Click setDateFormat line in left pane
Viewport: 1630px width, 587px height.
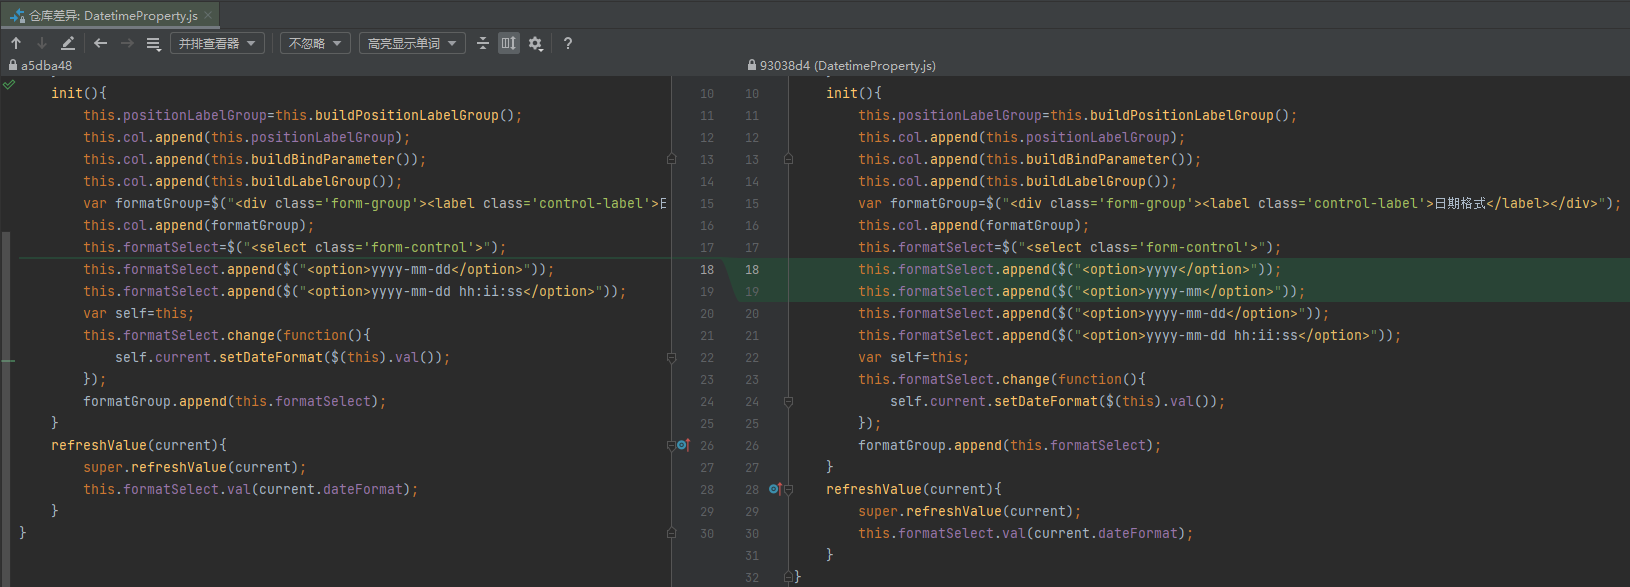tap(282, 357)
